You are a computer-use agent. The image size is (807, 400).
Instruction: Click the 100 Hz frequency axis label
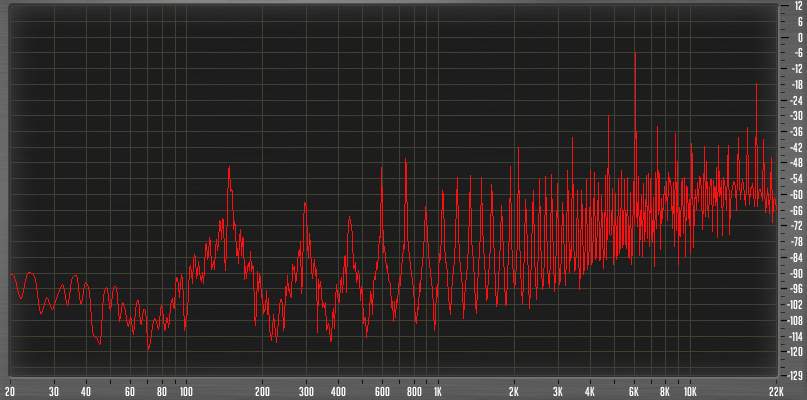(186, 391)
